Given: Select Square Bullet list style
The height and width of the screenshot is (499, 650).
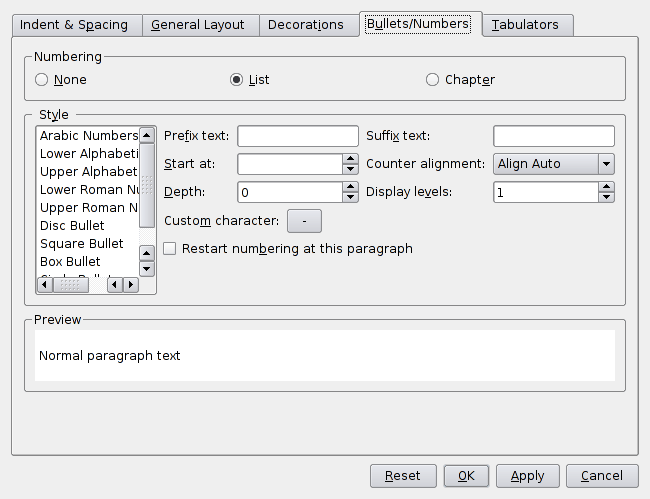Looking at the screenshot, I should coord(82,244).
